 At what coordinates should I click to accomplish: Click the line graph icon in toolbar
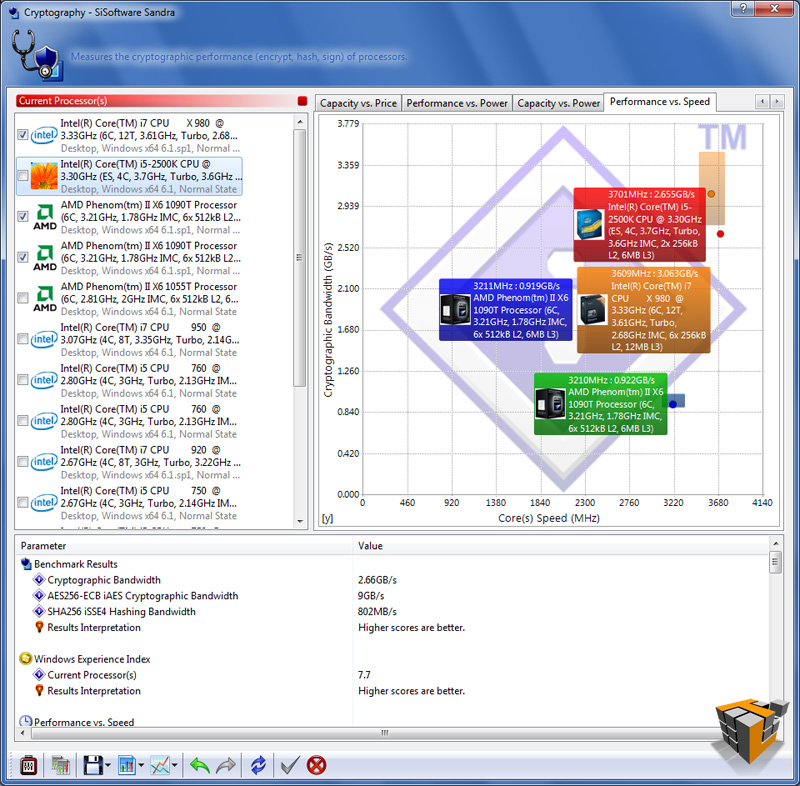160,765
